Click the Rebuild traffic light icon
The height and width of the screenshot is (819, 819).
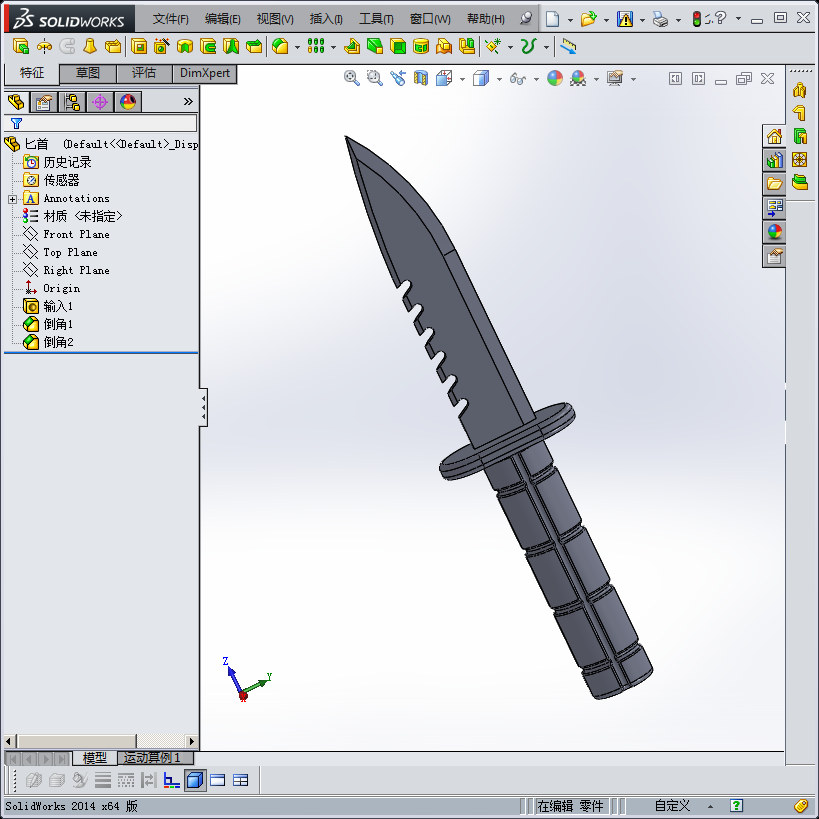pyautogui.click(x=696, y=19)
